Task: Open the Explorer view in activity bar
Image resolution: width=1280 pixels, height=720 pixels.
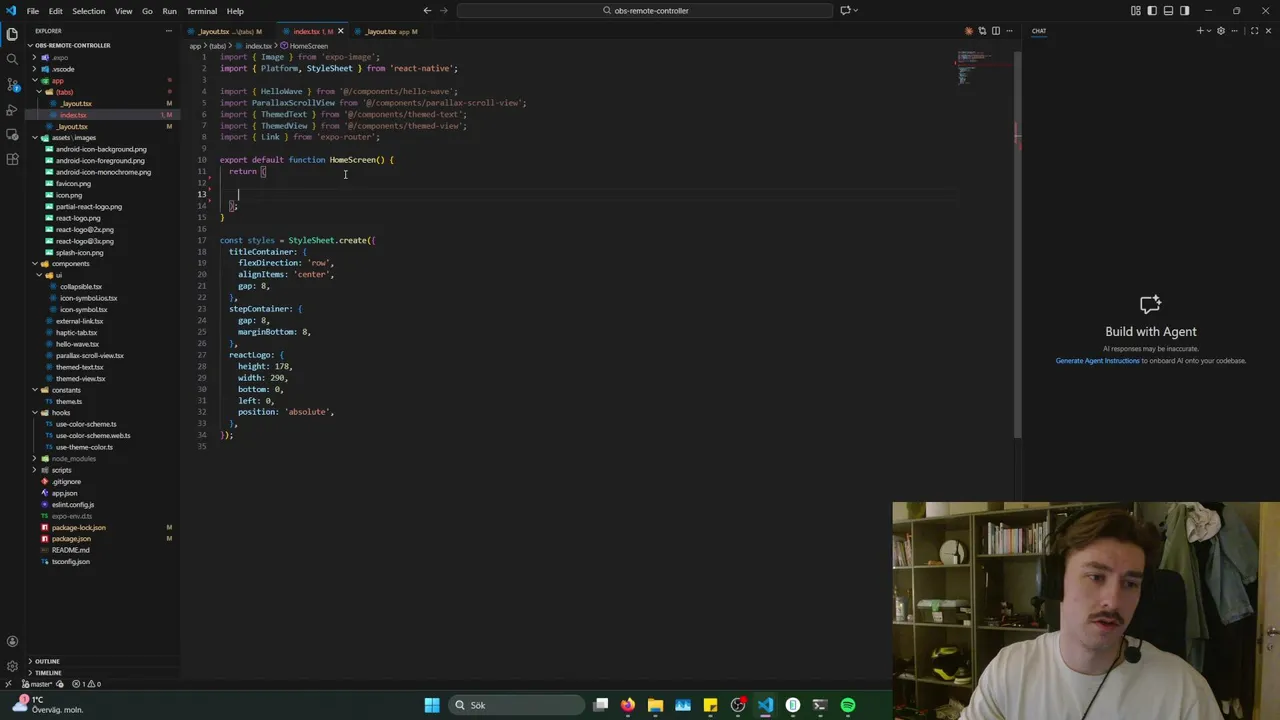Action: (x=12, y=34)
